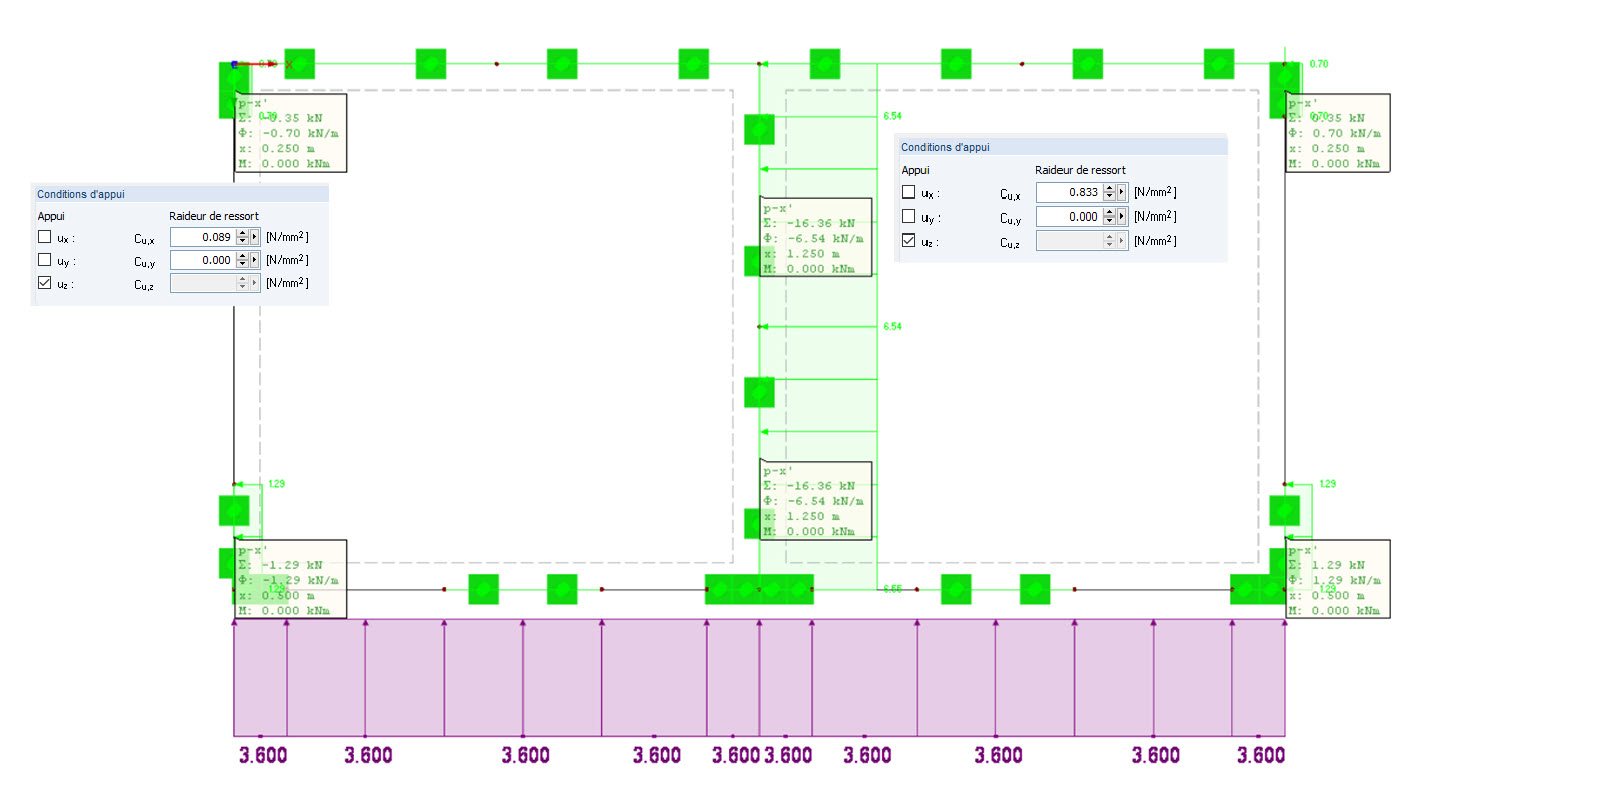Click the Cu,y field in the left panel
The image size is (1599, 787).
tap(203, 260)
